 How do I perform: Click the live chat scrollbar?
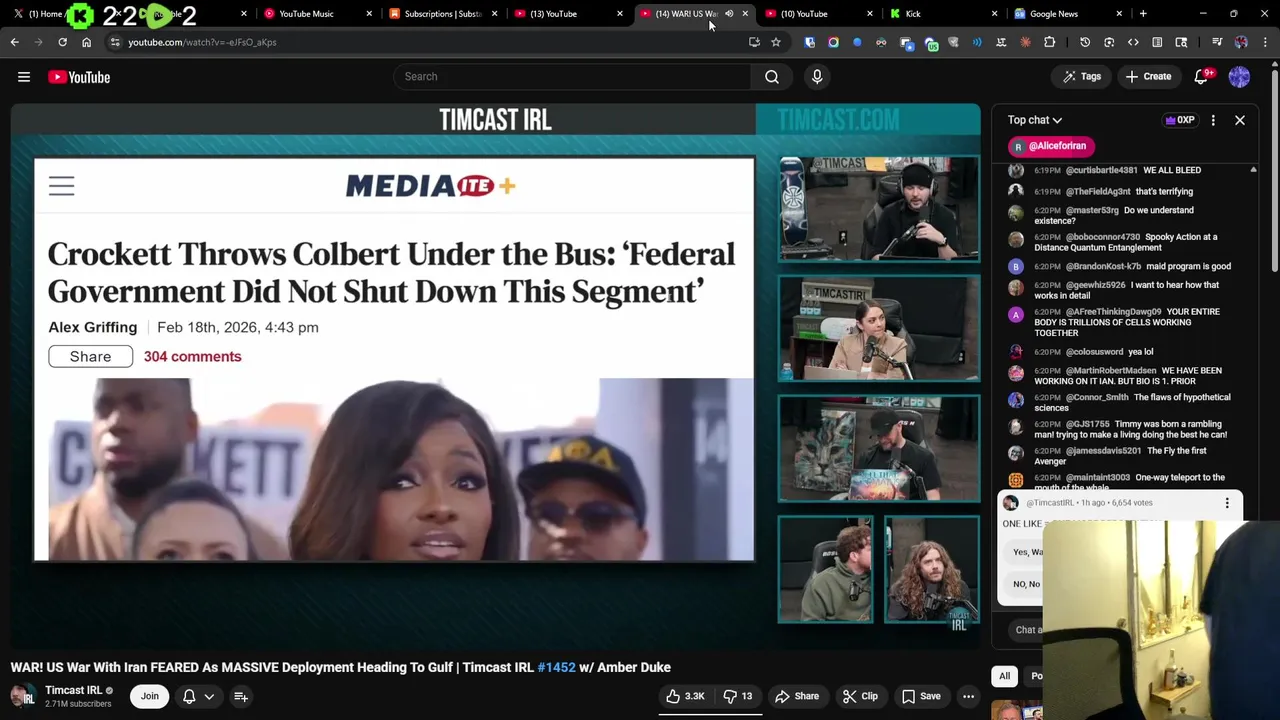(x=1253, y=325)
